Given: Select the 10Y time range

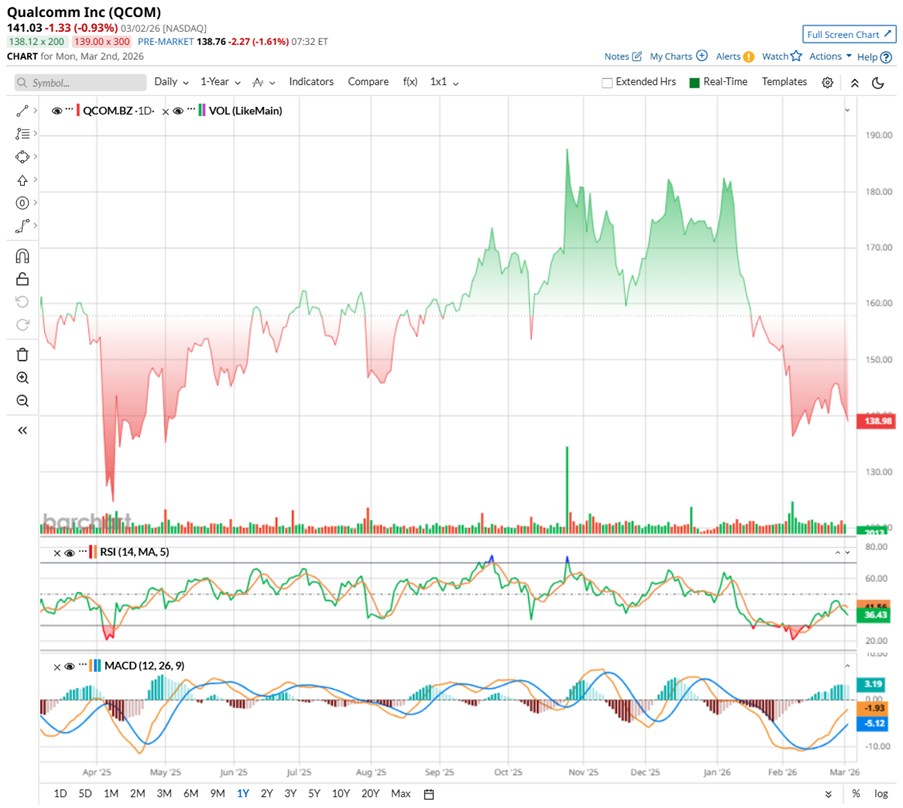Looking at the screenshot, I should tap(341, 794).
